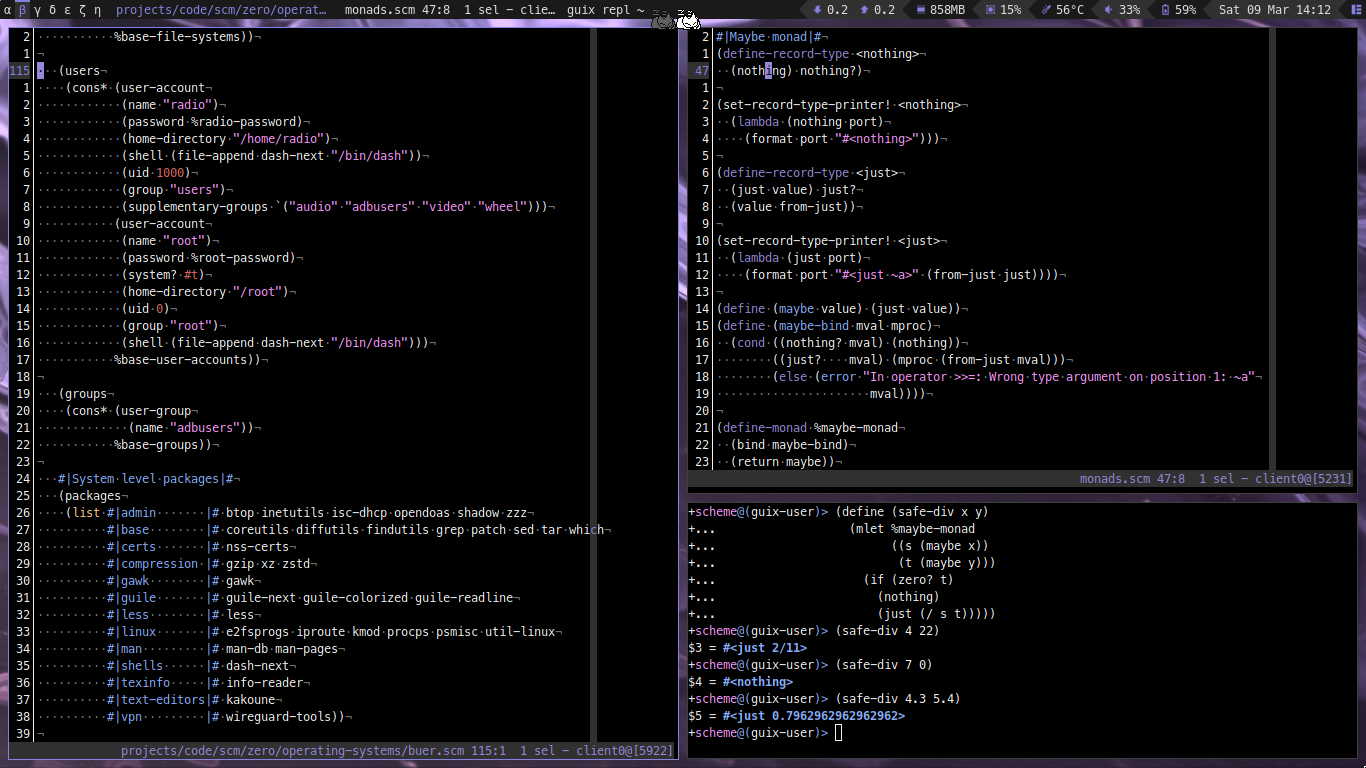This screenshot has width=1366, height=768.
Task: Click the date and time Sat 09 Mar 14:12
Action: pyautogui.click(x=1275, y=10)
